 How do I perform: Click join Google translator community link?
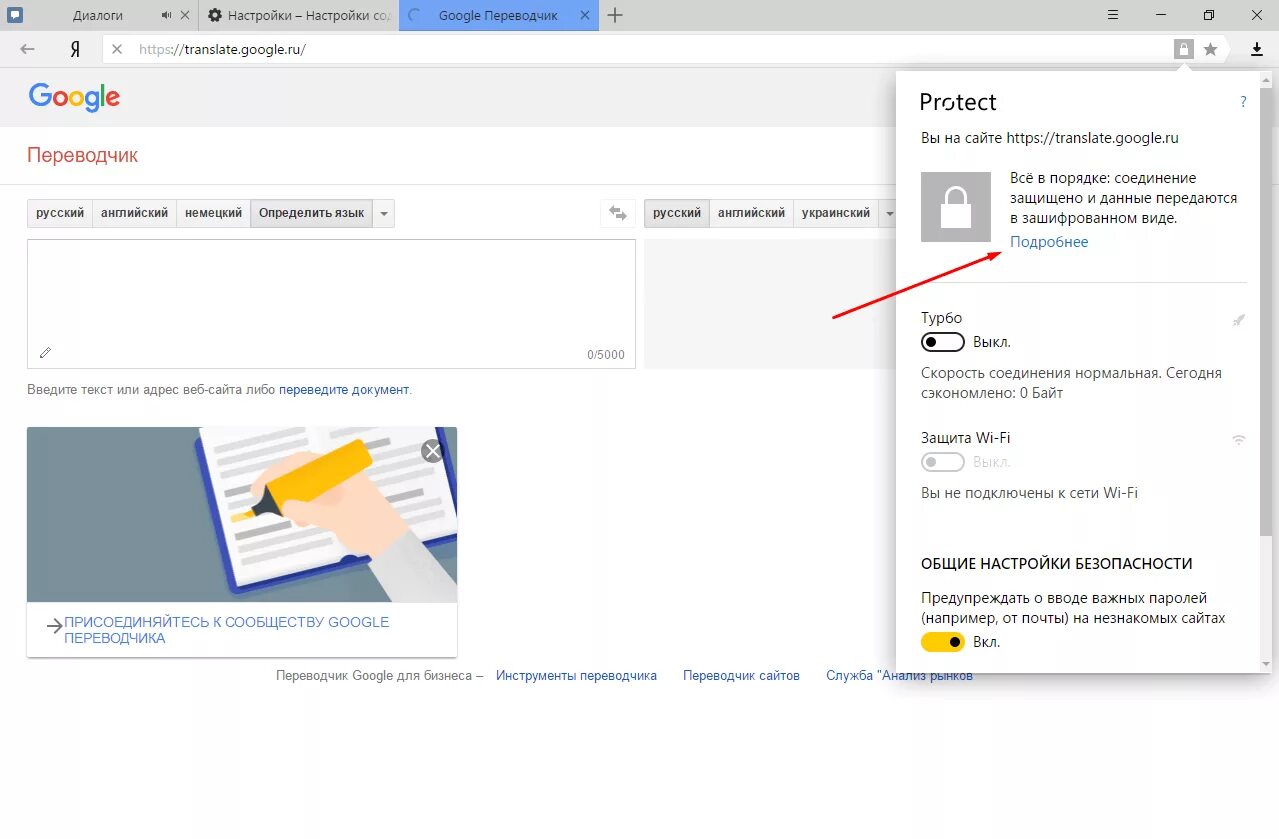226,630
